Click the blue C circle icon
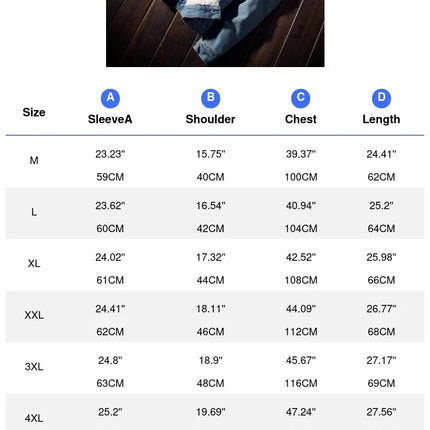The width and height of the screenshot is (430, 430). click(301, 98)
